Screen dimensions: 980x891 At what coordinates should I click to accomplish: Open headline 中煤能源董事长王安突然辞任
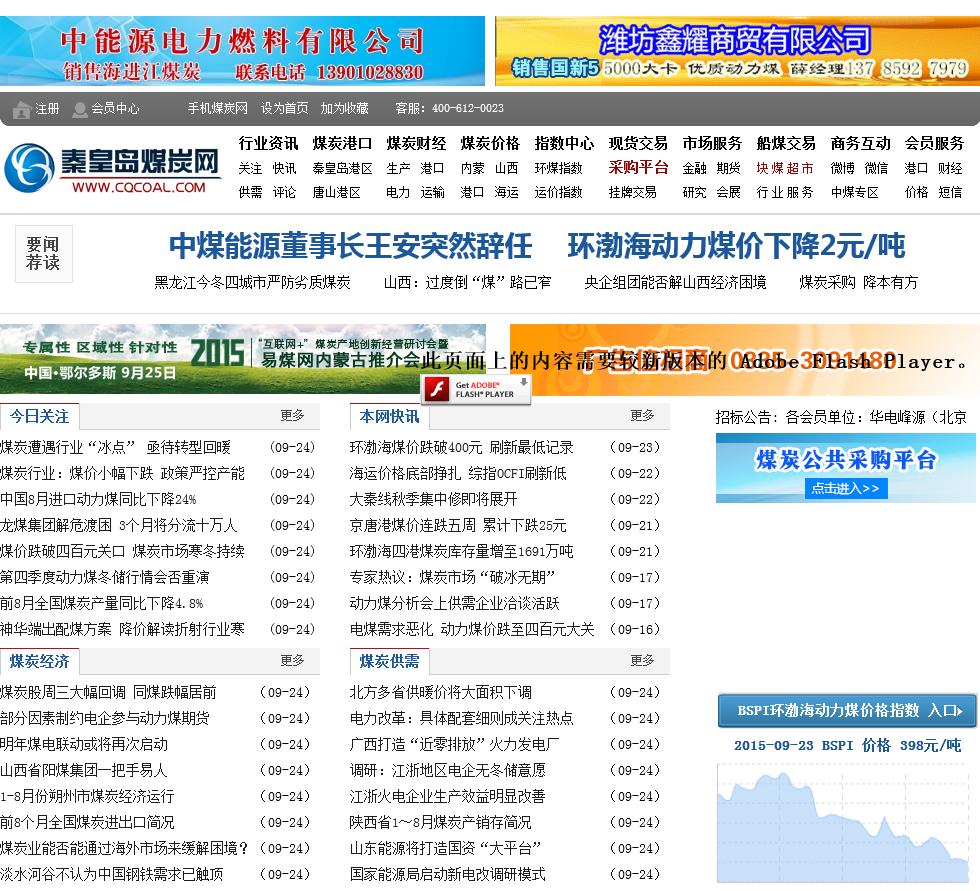(x=351, y=246)
